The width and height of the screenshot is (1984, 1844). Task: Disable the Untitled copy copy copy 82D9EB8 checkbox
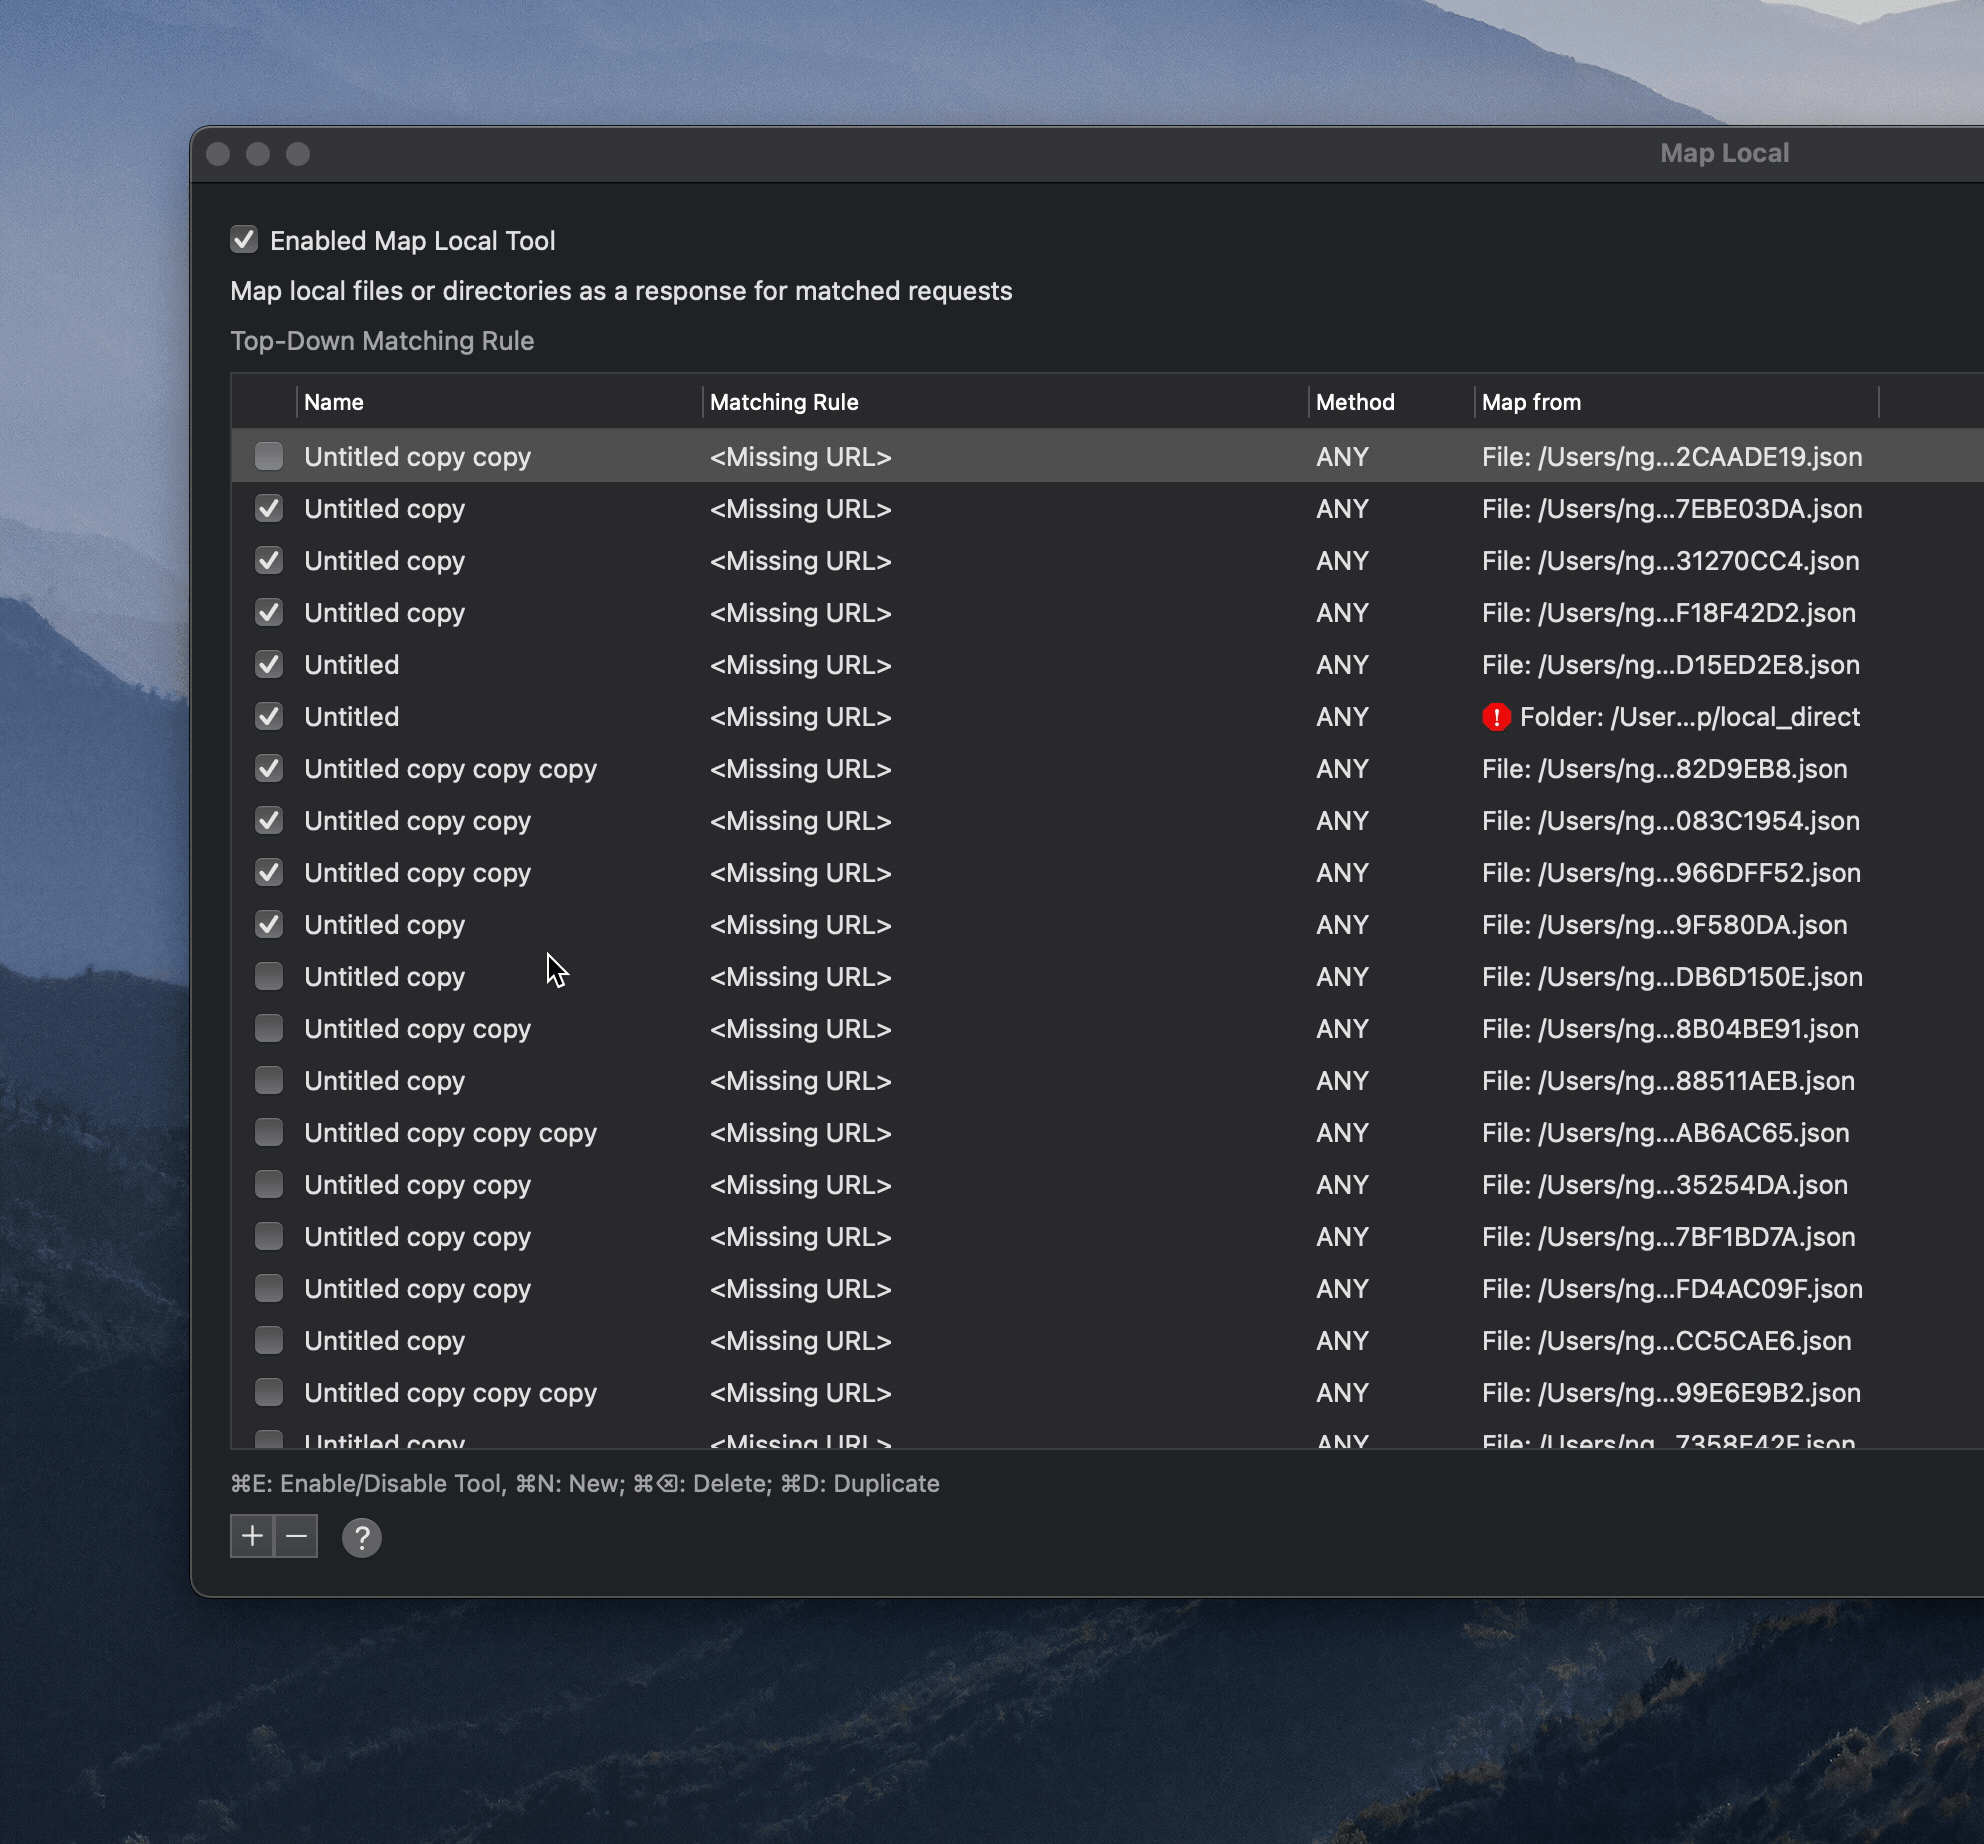coord(269,769)
